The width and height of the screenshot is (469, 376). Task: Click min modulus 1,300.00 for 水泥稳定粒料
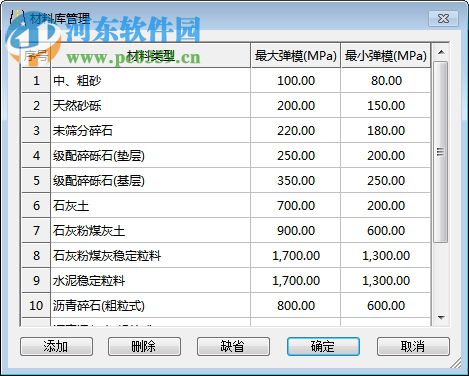386,281
